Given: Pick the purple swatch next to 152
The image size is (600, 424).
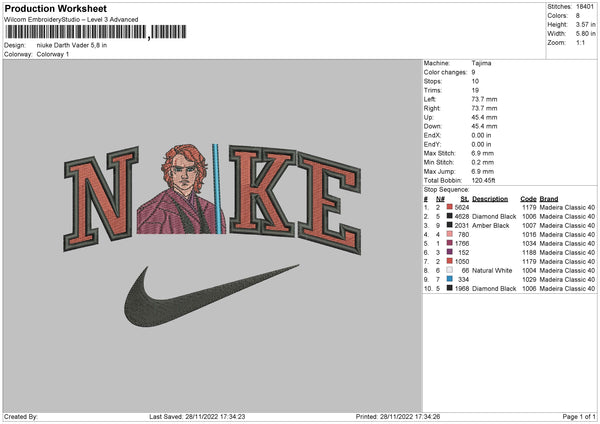Looking at the screenshot, I should [450, 252].
